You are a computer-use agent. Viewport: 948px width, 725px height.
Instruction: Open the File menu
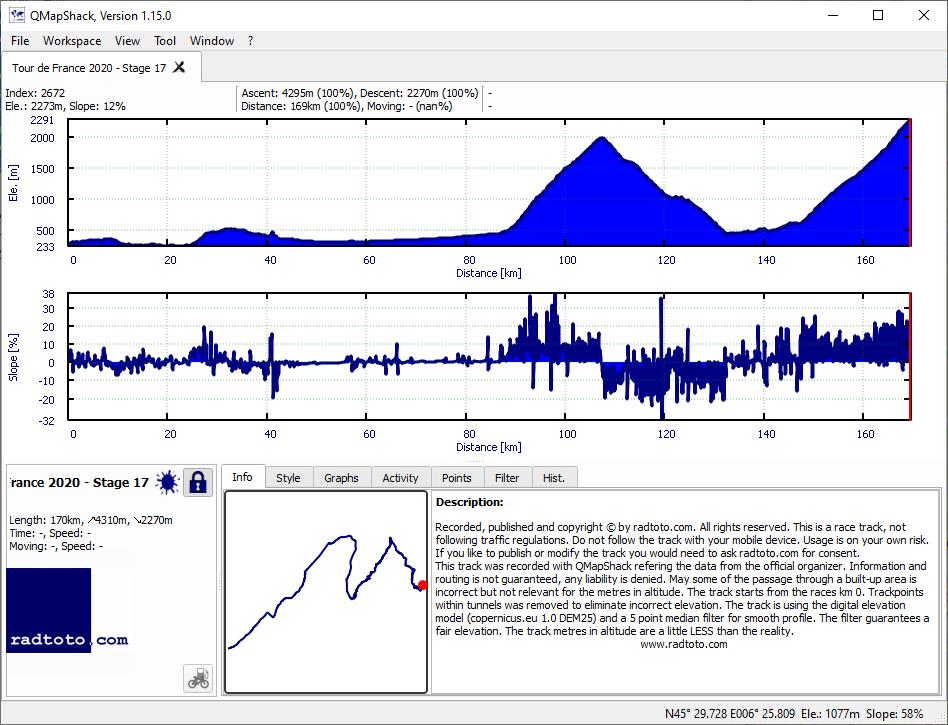tap(20, 41)
